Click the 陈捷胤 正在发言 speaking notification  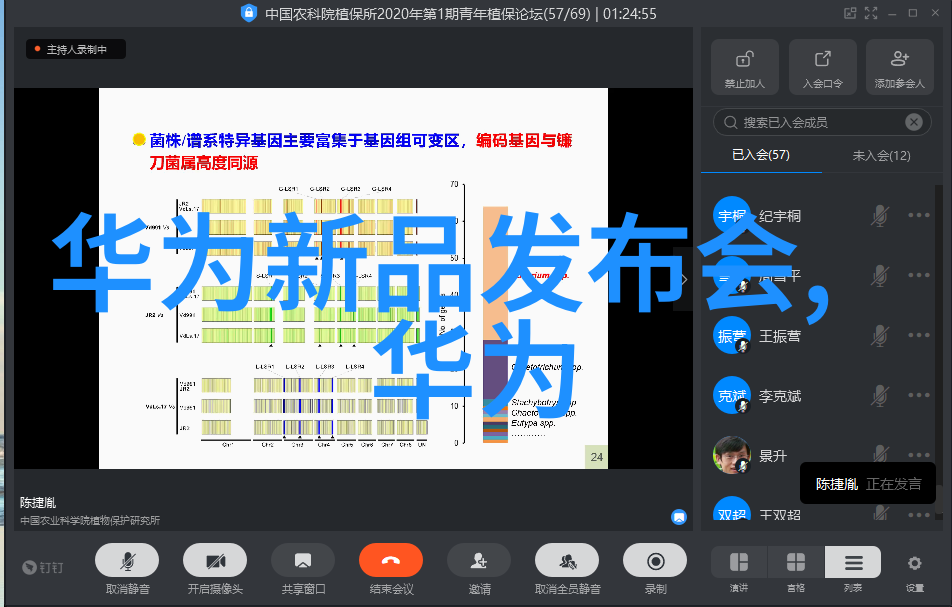coord(868,484)
